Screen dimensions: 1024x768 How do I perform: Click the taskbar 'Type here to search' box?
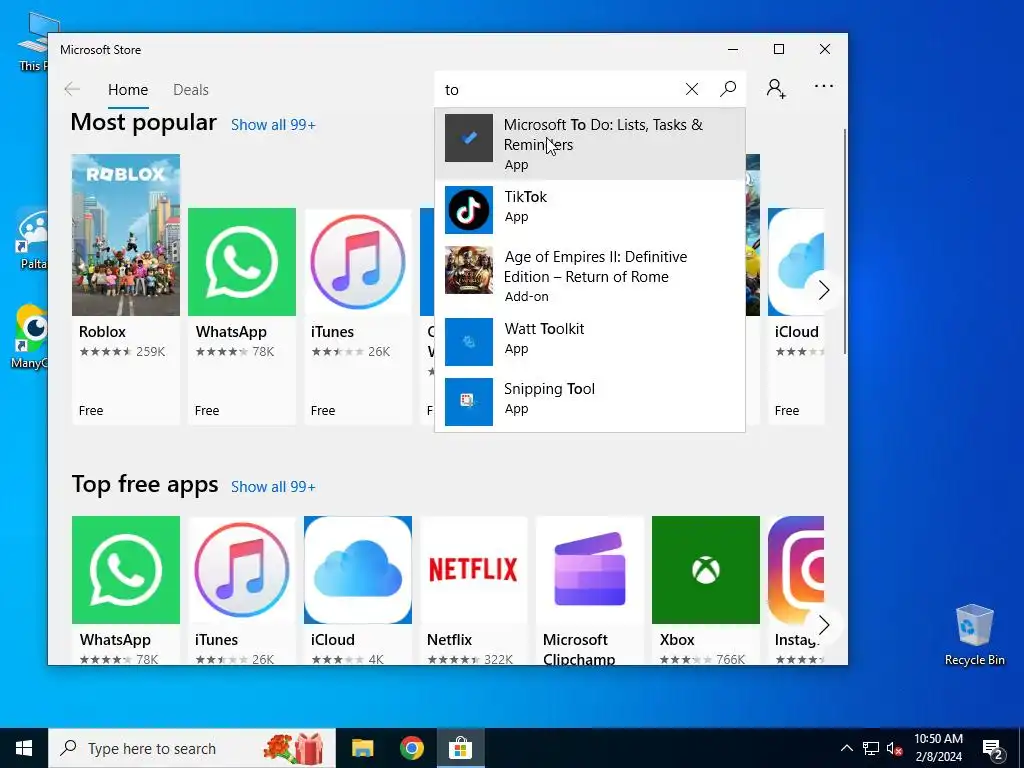(x=192, y=748)
